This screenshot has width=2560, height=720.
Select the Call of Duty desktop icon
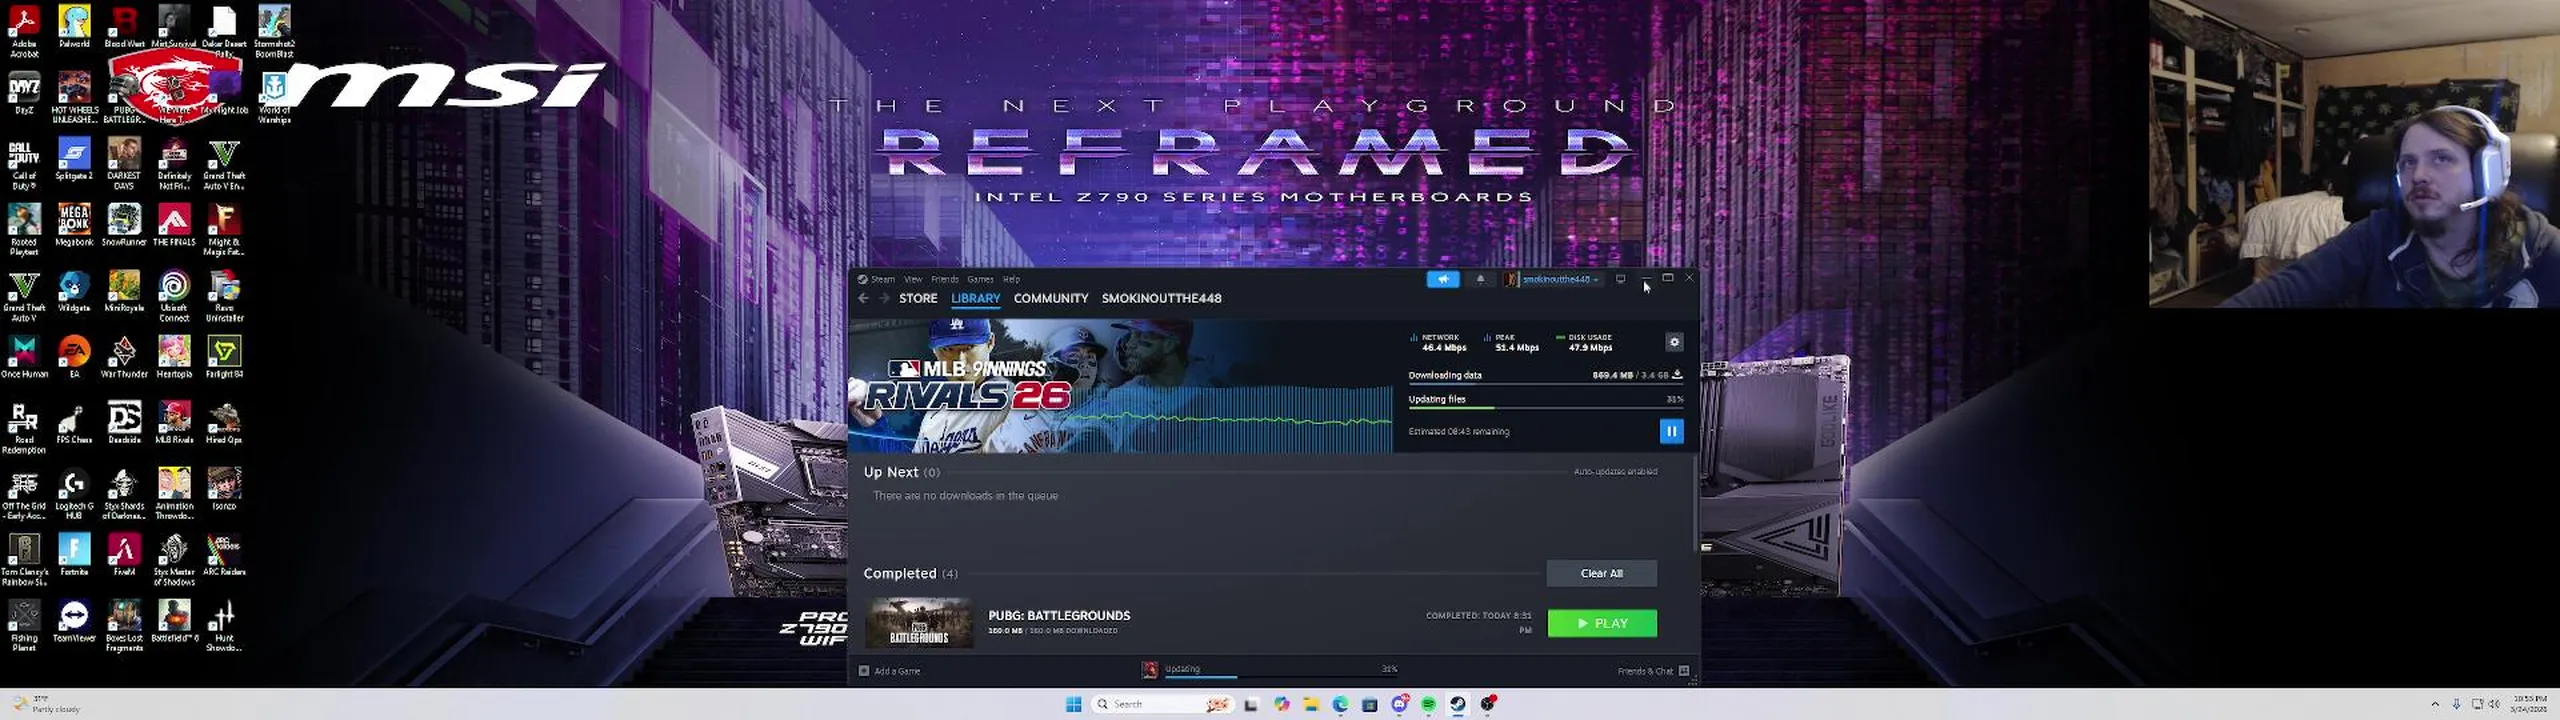pos(24,164)
